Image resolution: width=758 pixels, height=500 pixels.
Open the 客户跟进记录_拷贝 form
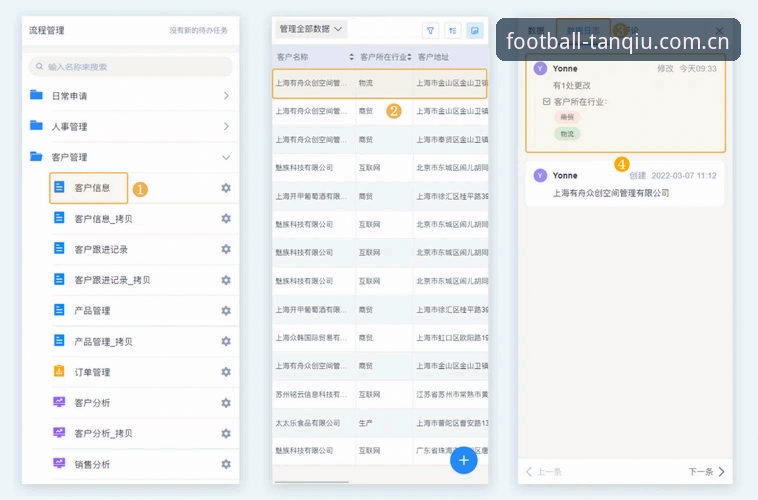(112, 280)
